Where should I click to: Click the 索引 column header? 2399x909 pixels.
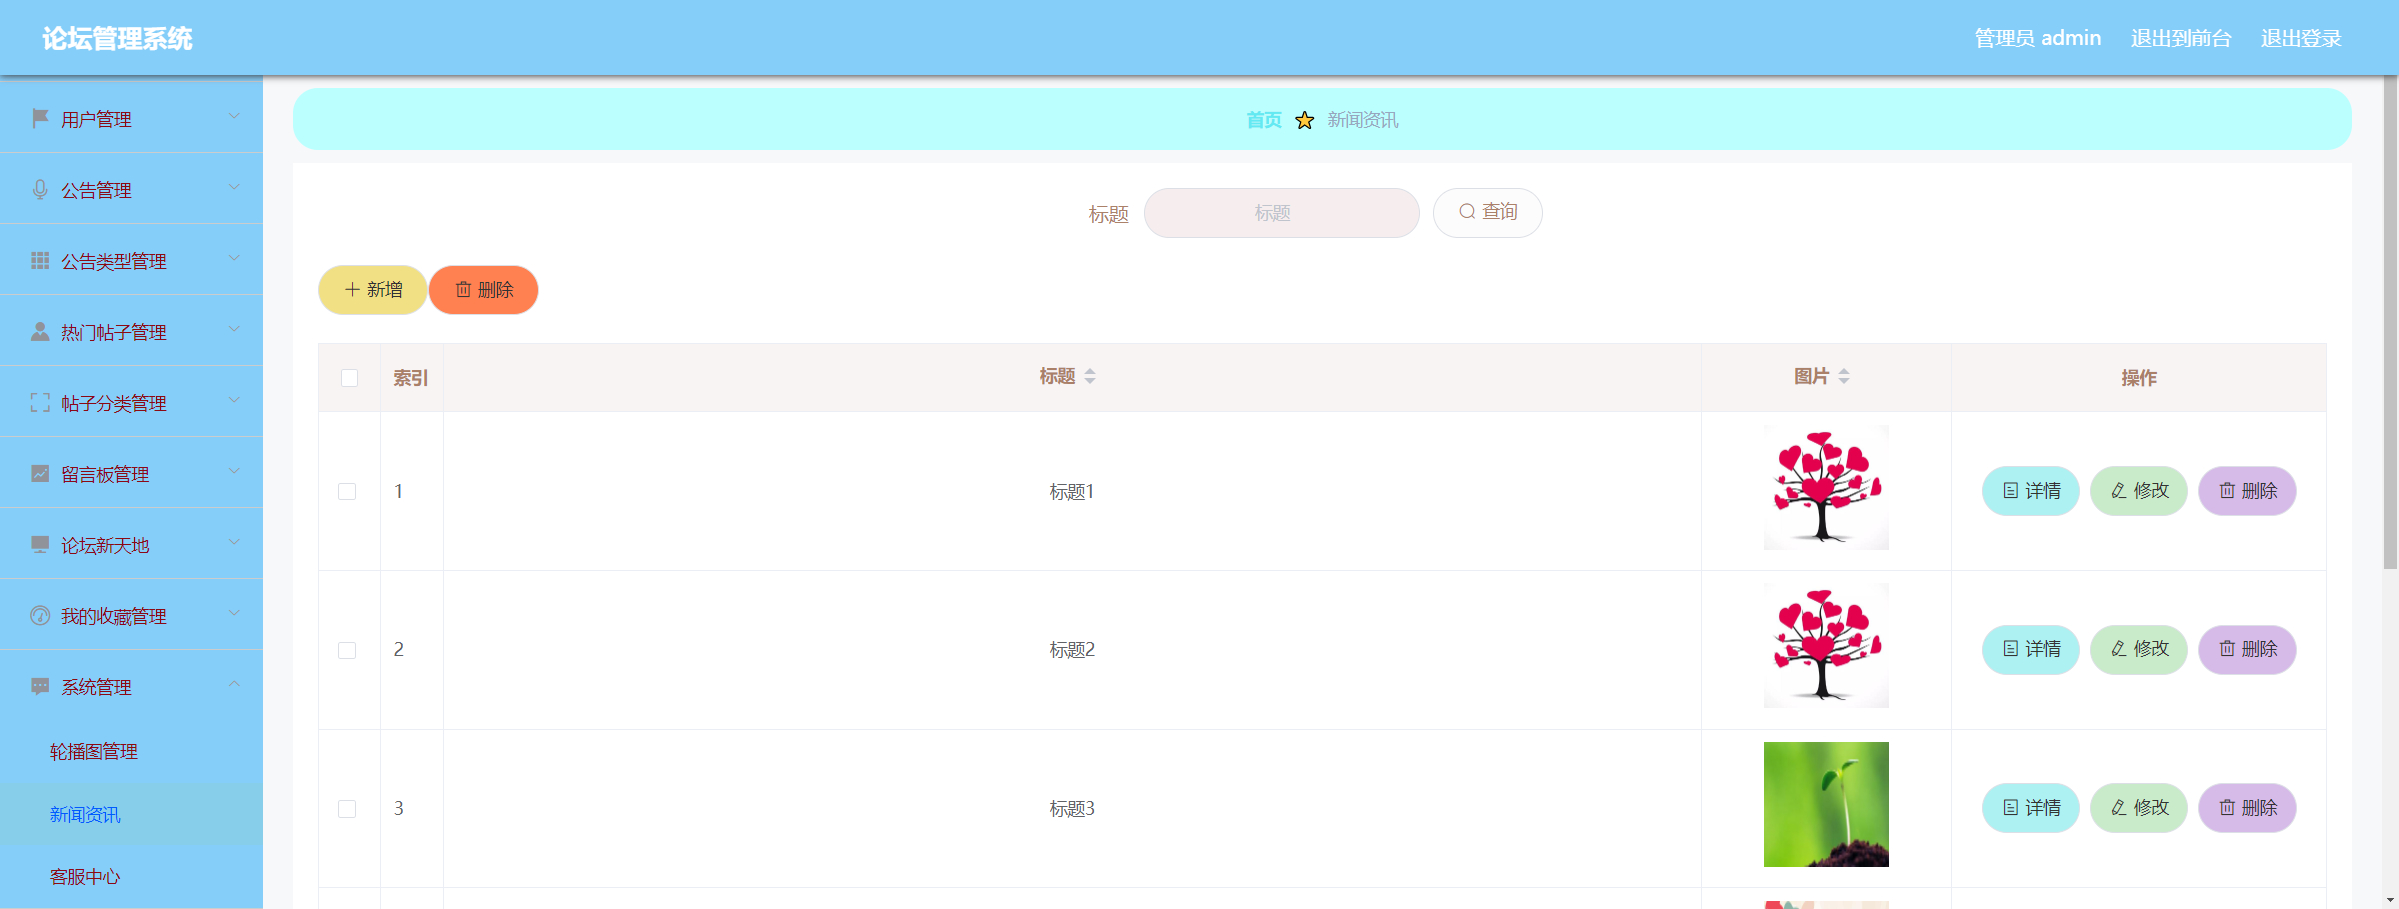click(x=411, y=378)
